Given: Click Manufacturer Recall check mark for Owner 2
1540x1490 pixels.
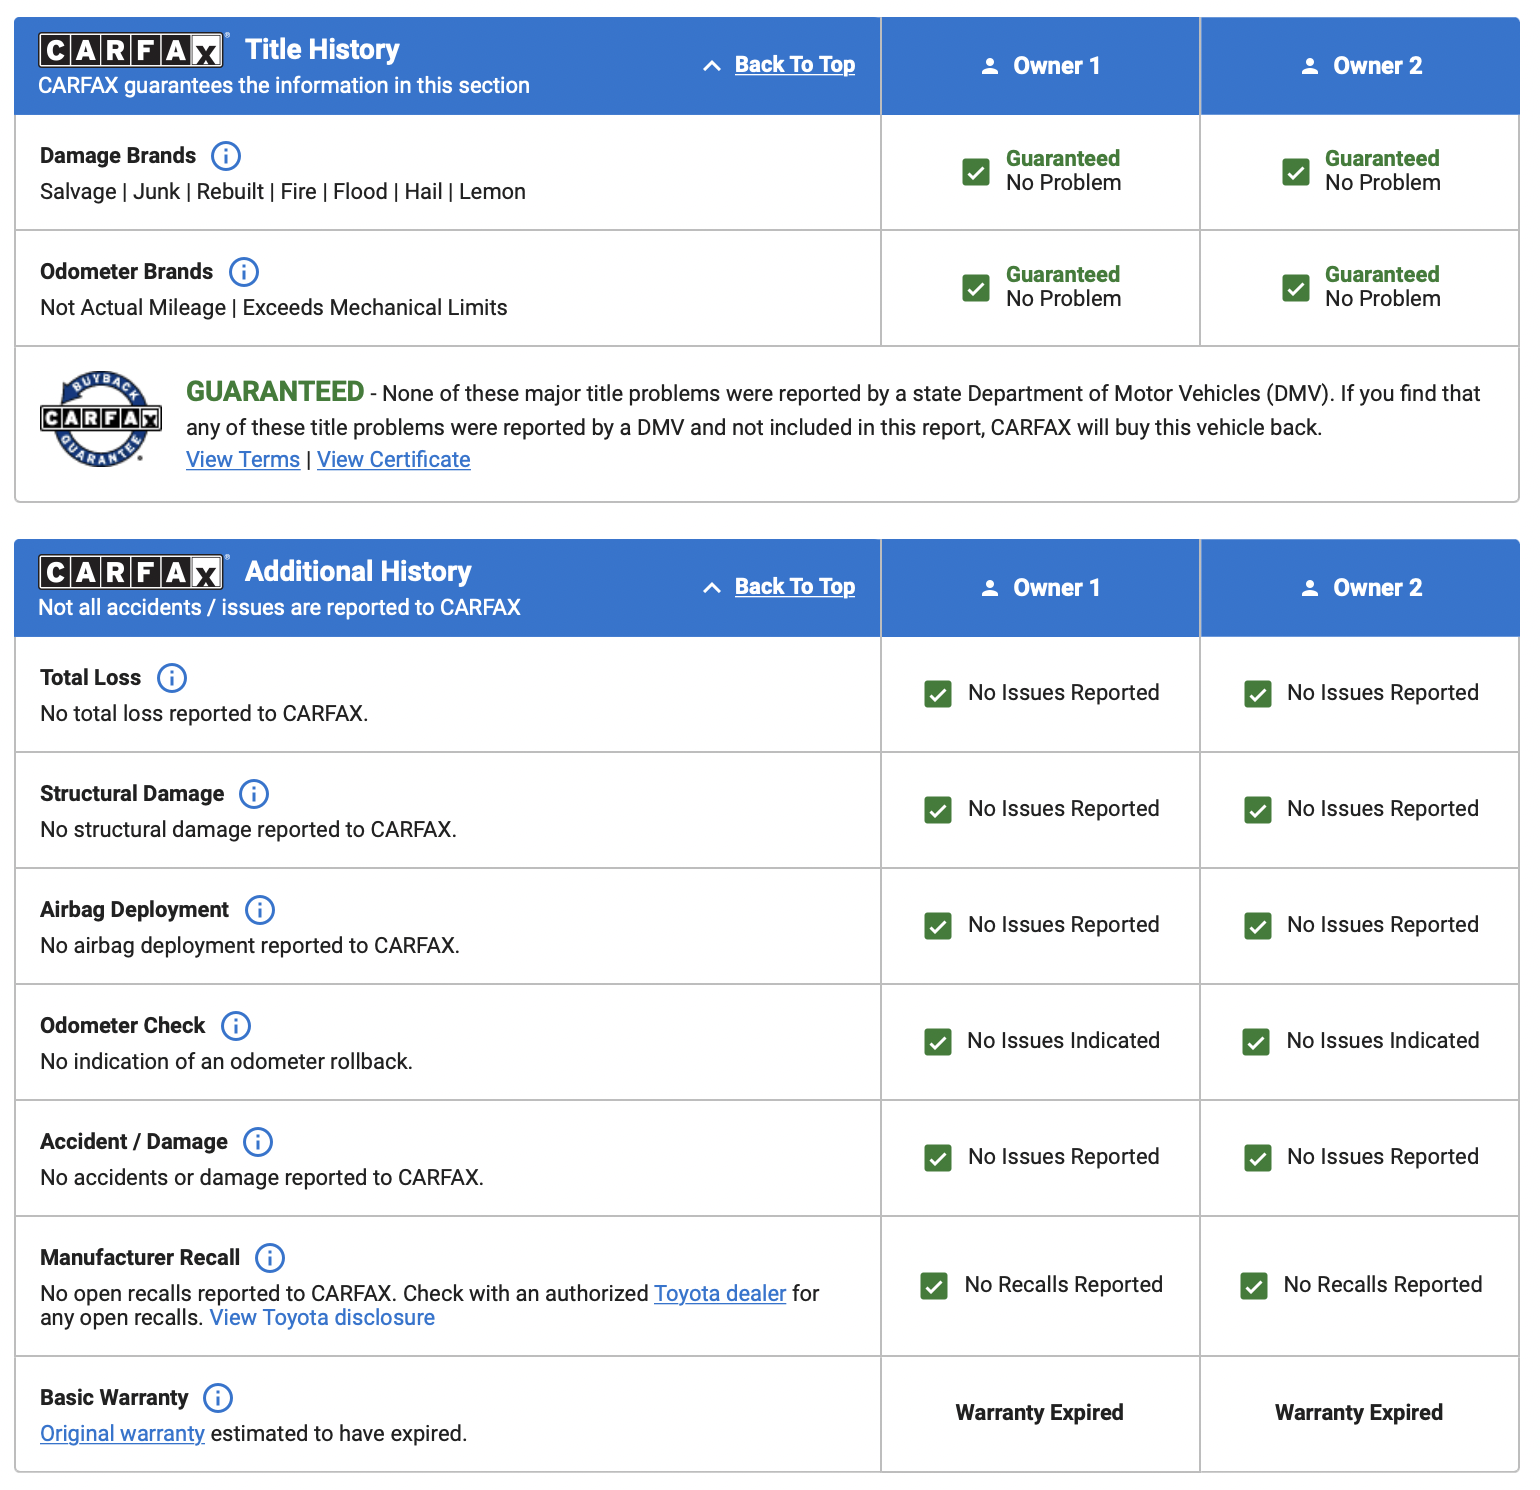Looking at the screenshot, I should 1254,1286.
